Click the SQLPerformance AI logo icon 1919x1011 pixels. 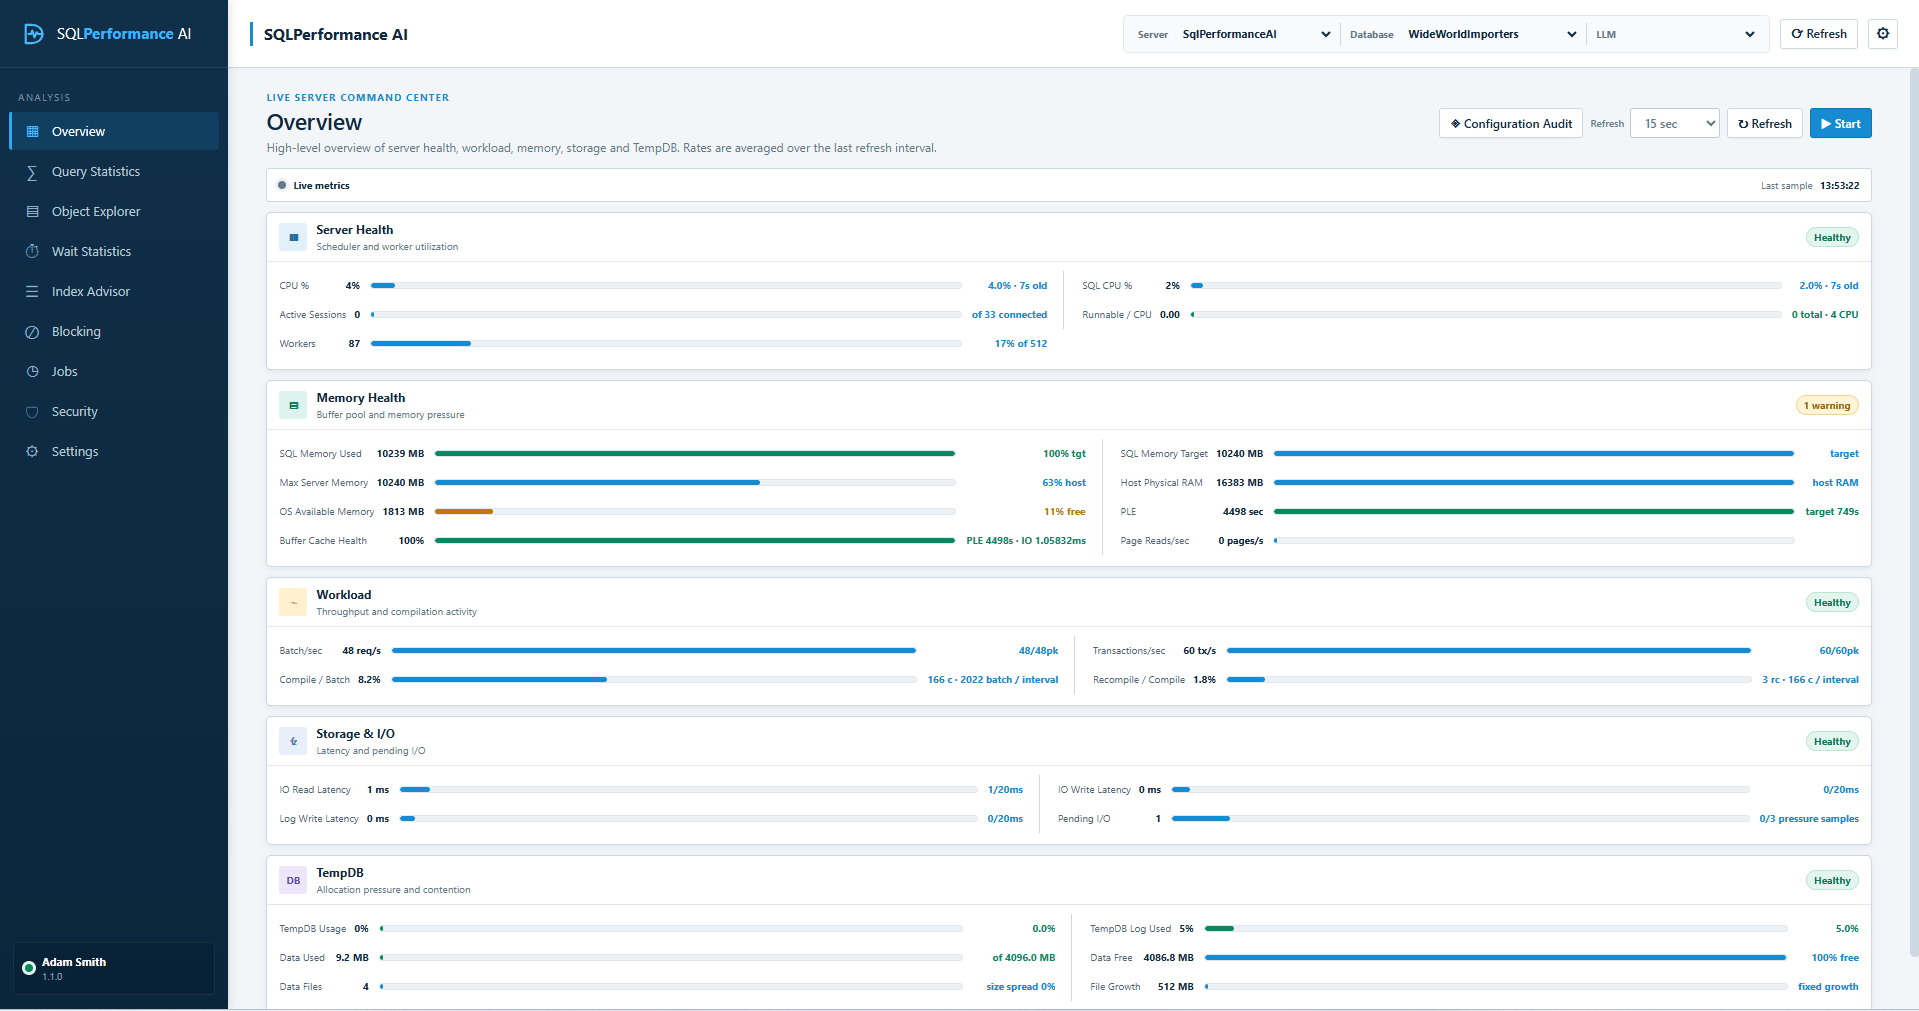coord(34,34)
